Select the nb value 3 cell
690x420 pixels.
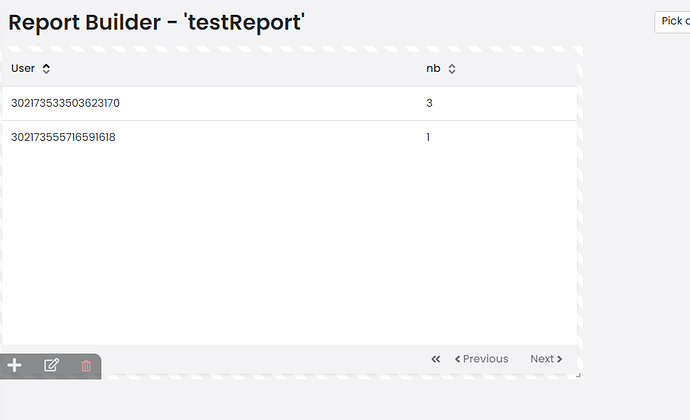tap(429, 103)
